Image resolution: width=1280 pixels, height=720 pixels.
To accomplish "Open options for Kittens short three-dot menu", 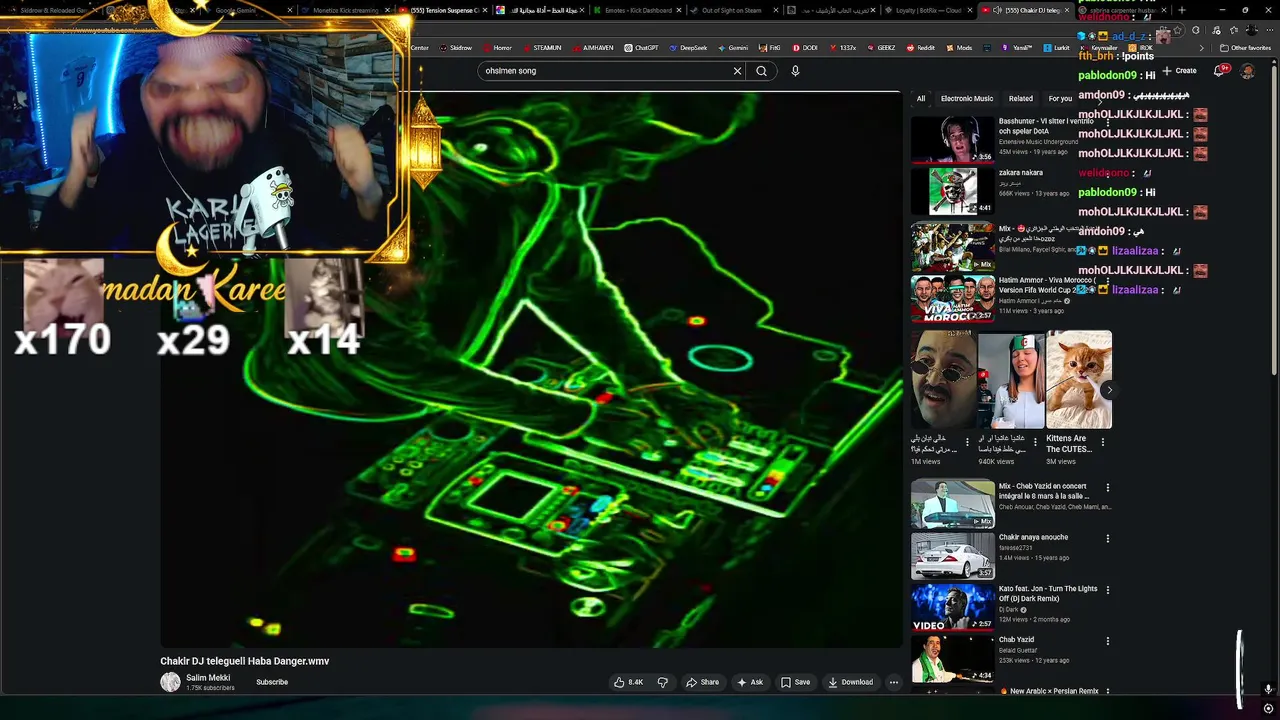I will (1103, 442).
